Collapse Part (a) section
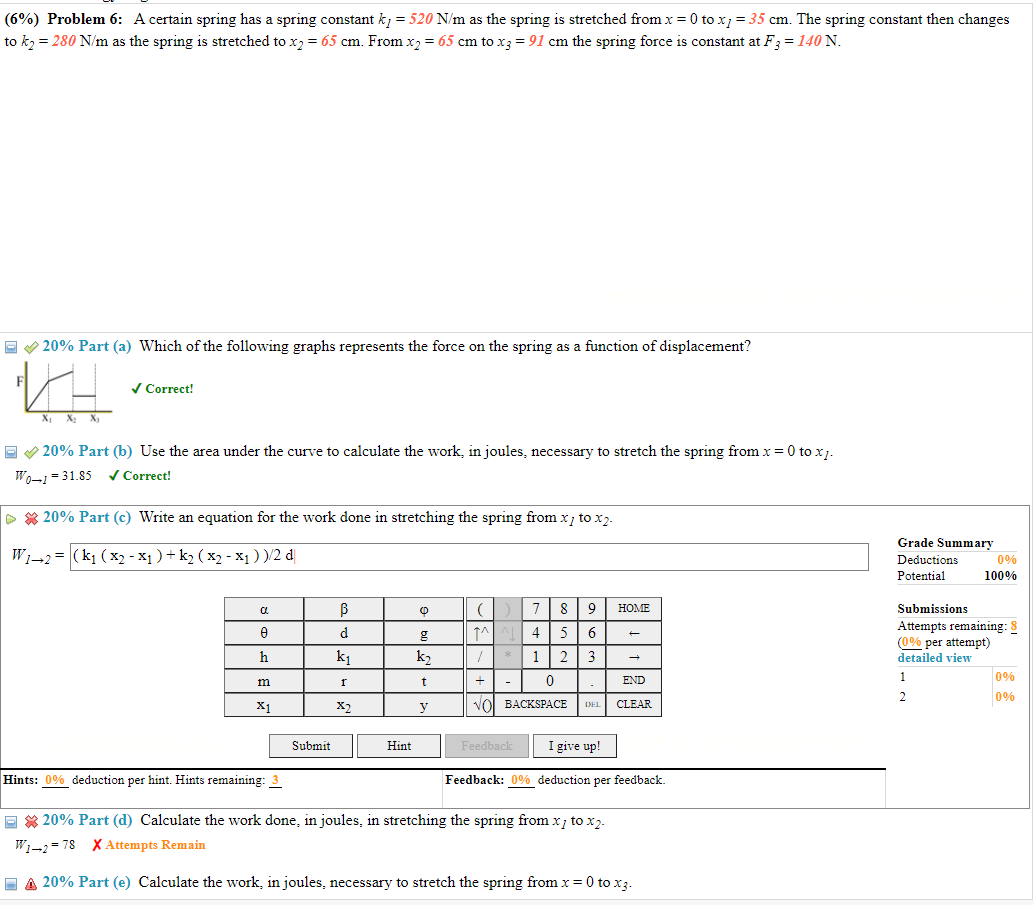 click(10, 345)
